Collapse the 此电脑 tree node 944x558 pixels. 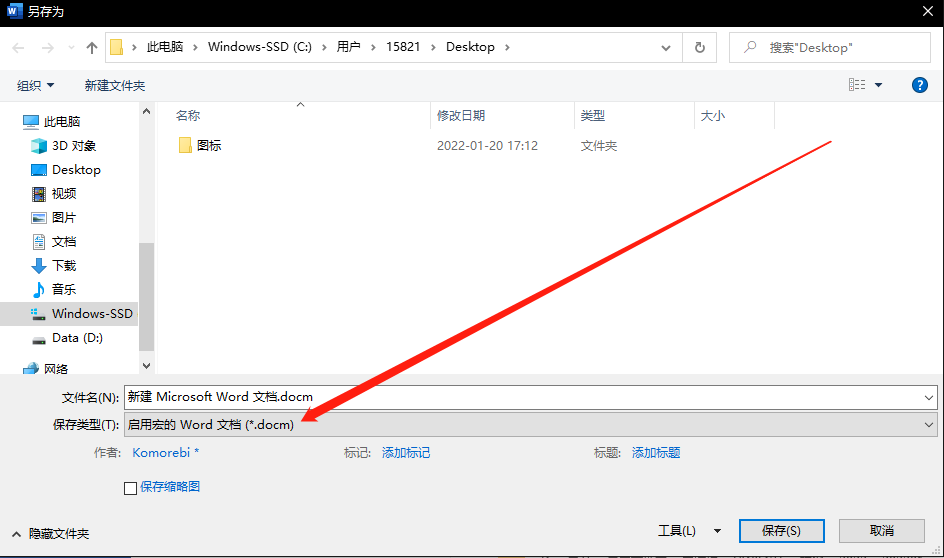11,121
